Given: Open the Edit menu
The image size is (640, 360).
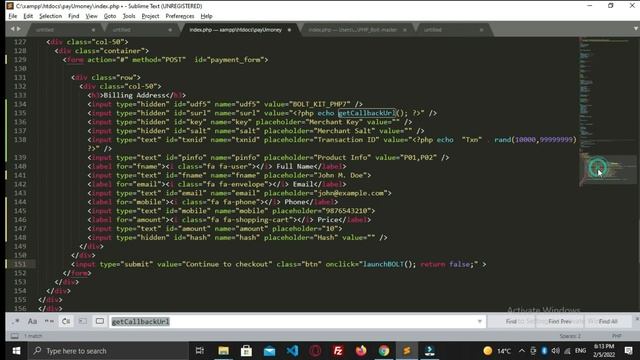Looking at the screenshot, I should (x=28, y=16).
